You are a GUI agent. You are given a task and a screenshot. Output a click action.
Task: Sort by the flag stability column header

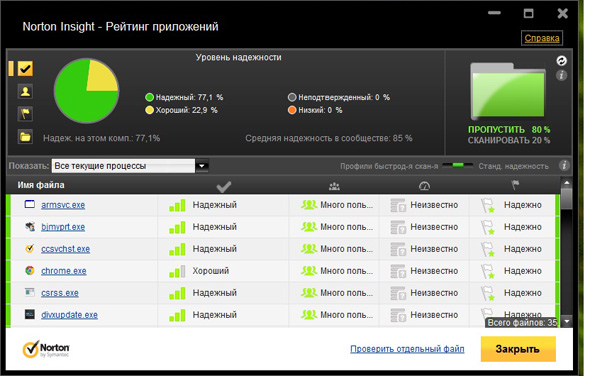point(515,185)
